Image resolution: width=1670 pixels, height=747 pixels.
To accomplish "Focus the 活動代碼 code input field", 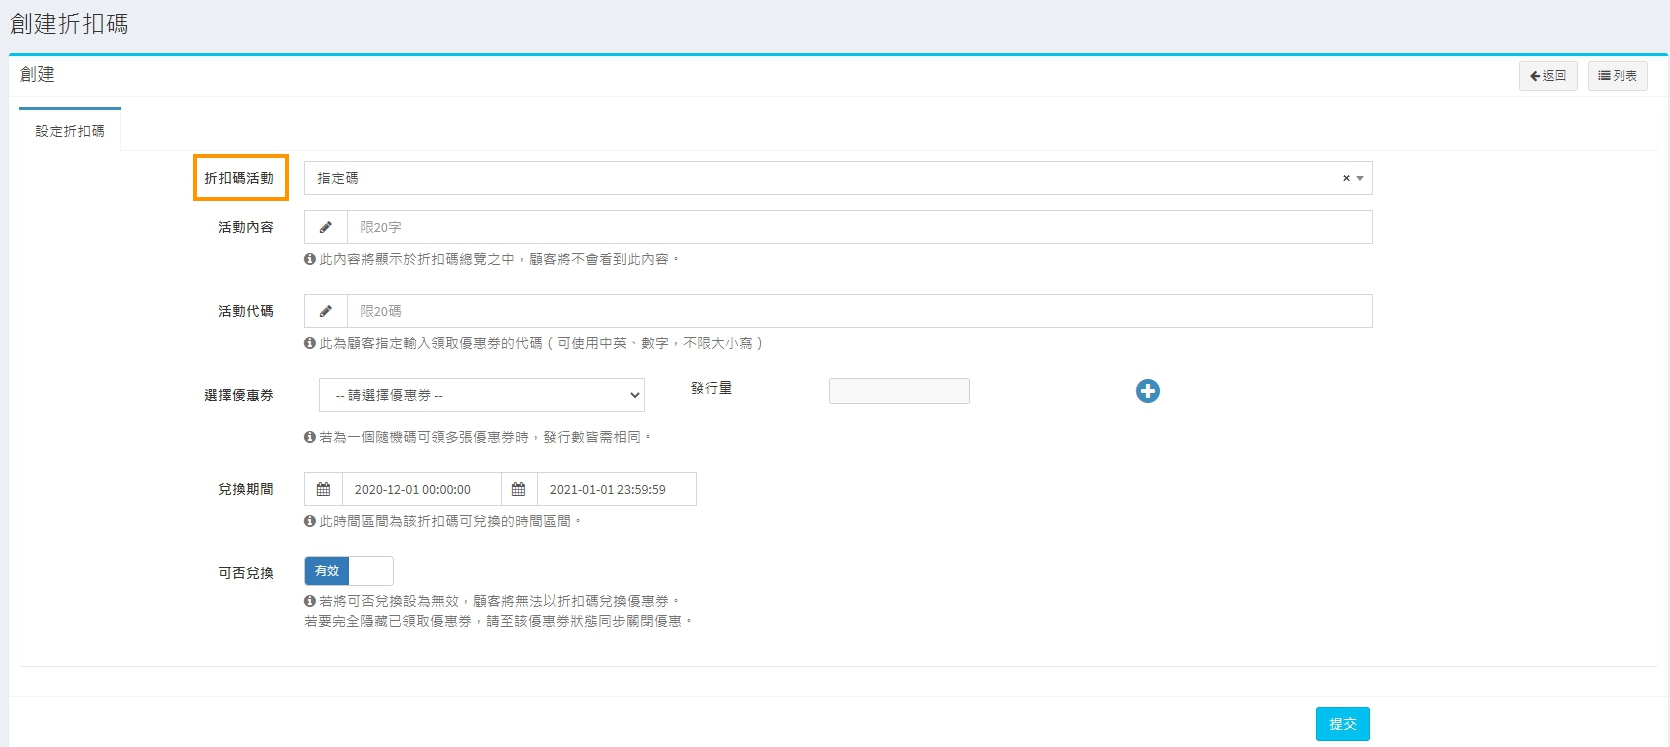I will pyautogui.click(x=858, y=312).
